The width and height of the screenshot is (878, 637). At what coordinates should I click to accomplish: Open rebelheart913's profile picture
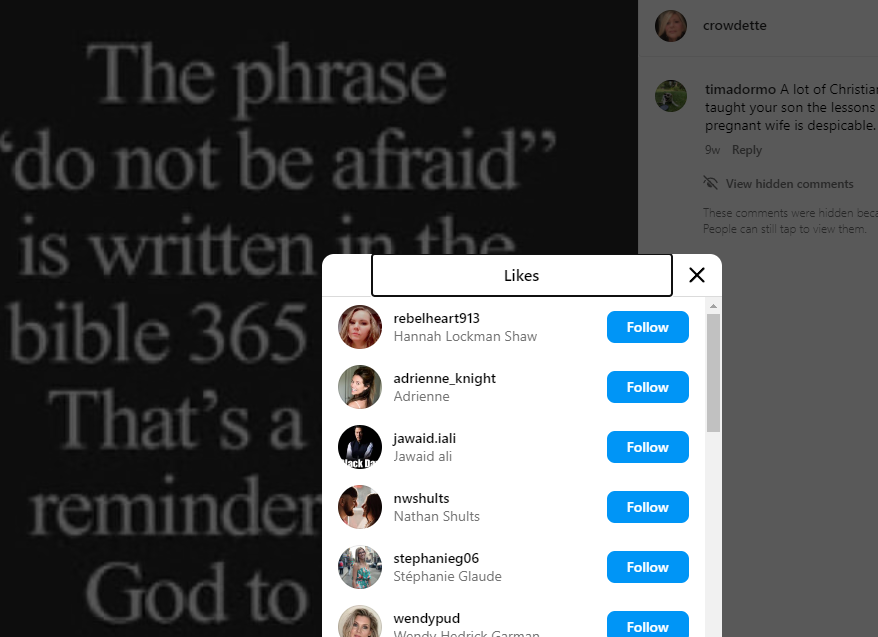[360, 327]
